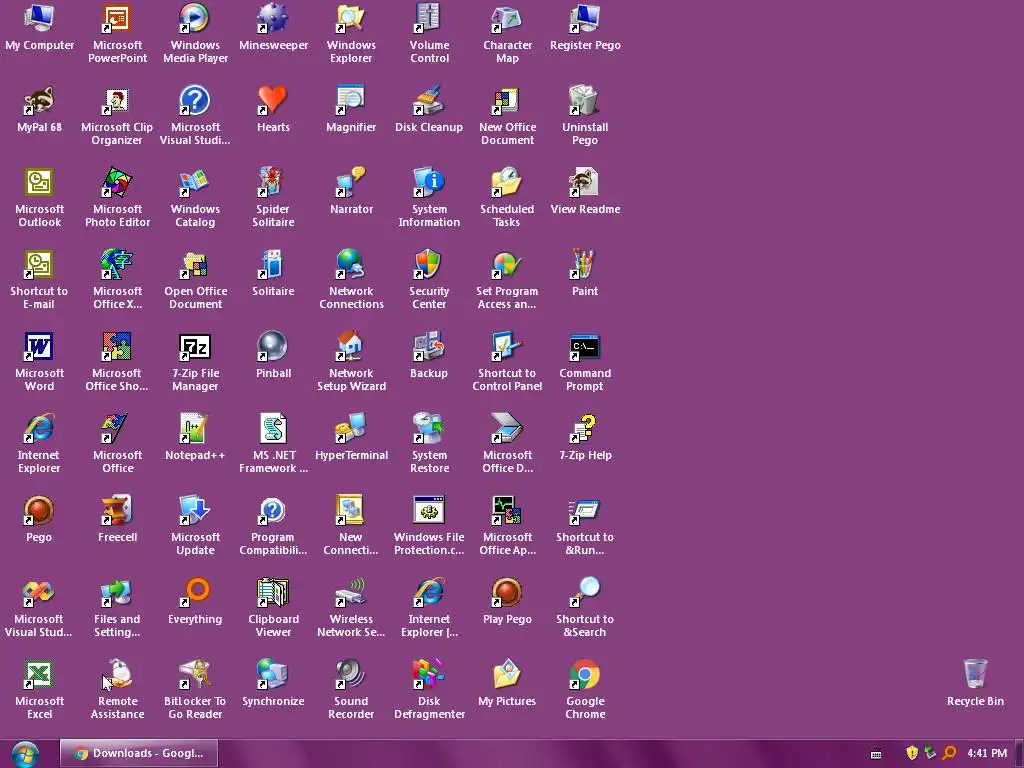Click the Register Pego icon
The width and height of the screenshot is (1024, 768).
584,19
